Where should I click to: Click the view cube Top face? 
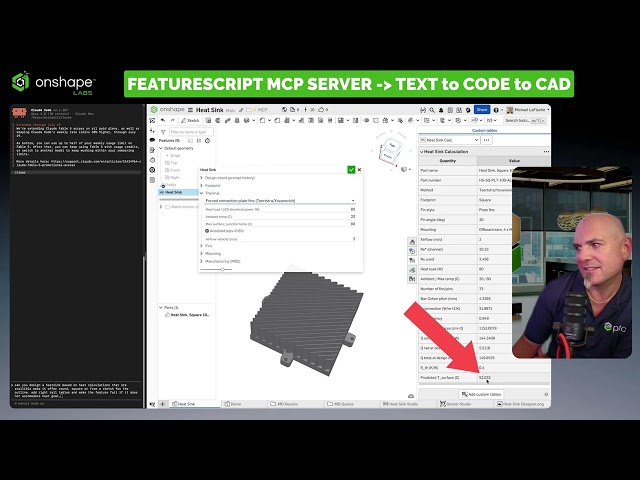coord(392,145)
